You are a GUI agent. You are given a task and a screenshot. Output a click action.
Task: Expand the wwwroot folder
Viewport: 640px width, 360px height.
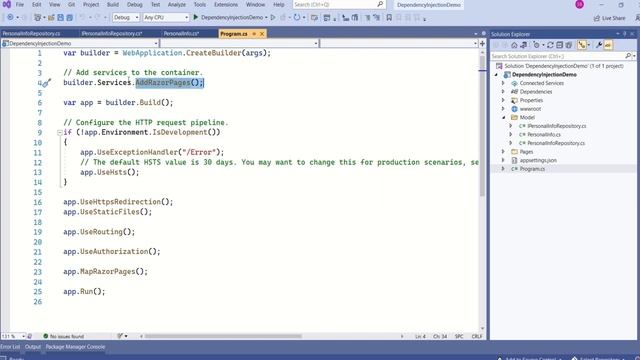pos(503,109)
